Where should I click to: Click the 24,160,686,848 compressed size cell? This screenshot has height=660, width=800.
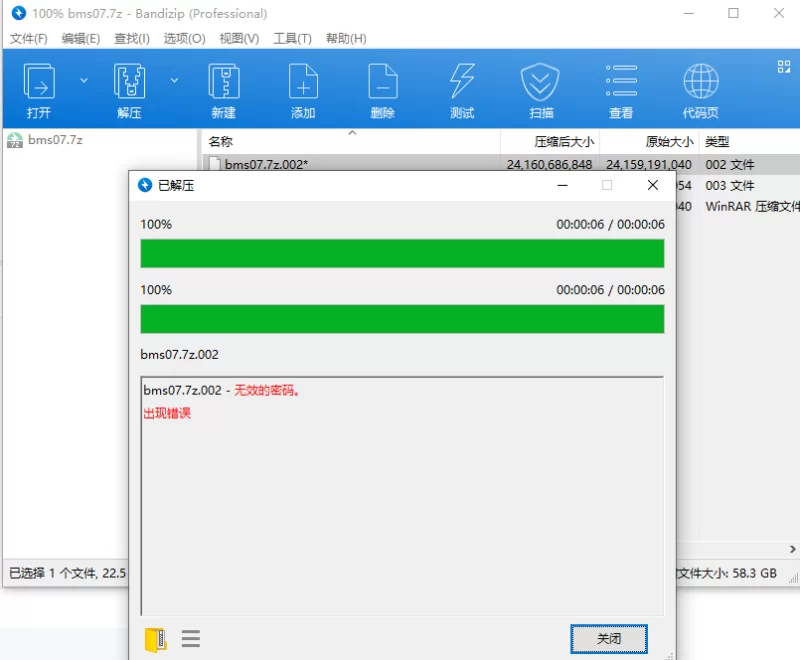[549, 165]
